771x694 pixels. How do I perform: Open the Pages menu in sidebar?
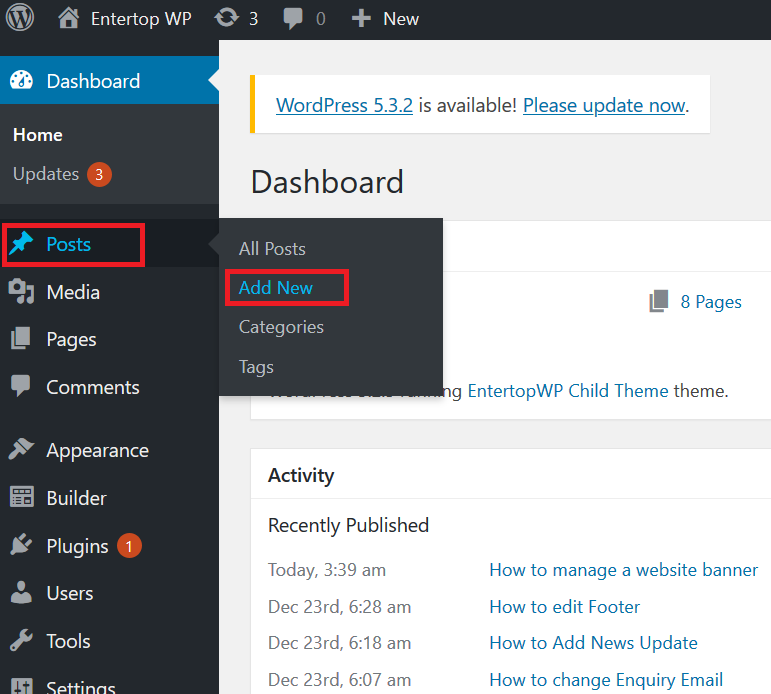(71, 340)
